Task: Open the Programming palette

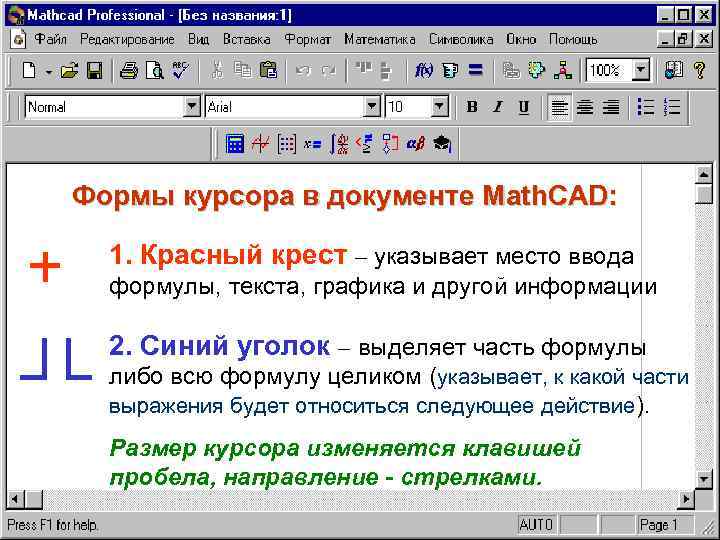Action: coord(390,144)
